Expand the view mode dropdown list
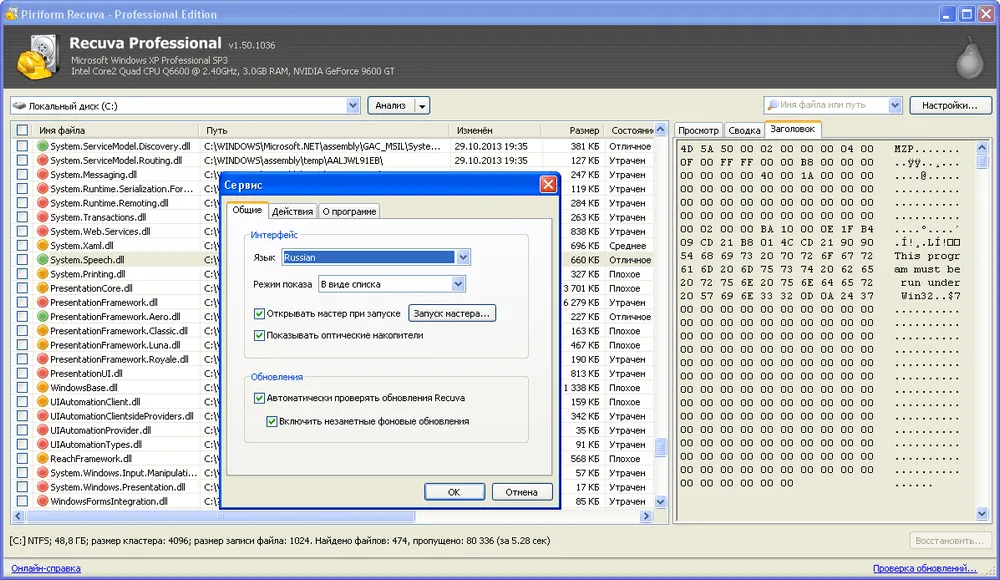1000x580 pixels. tap(457, 285)
